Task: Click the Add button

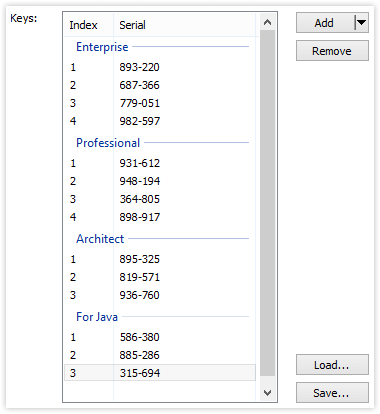Action: 325,23
